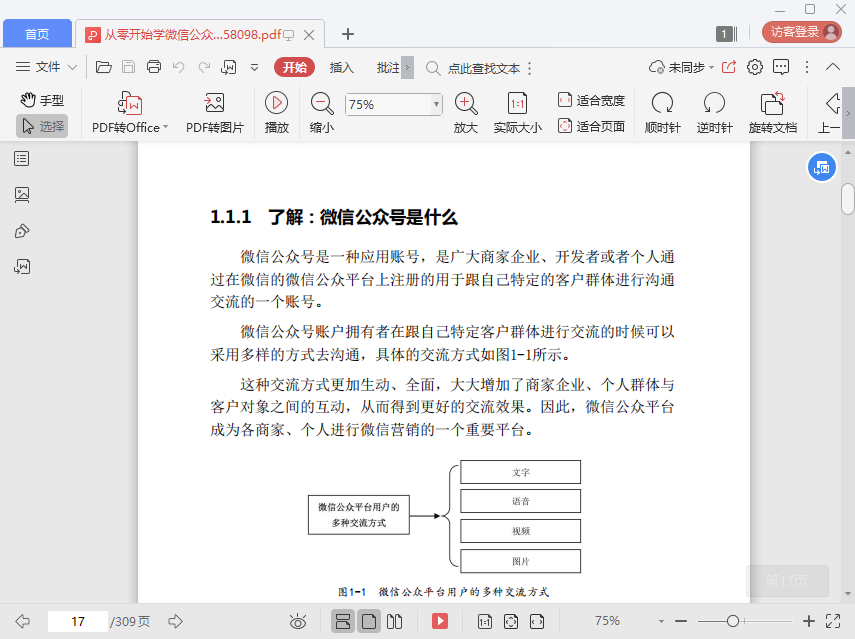Open settings gear icon
855x639 pixels.
755,67
